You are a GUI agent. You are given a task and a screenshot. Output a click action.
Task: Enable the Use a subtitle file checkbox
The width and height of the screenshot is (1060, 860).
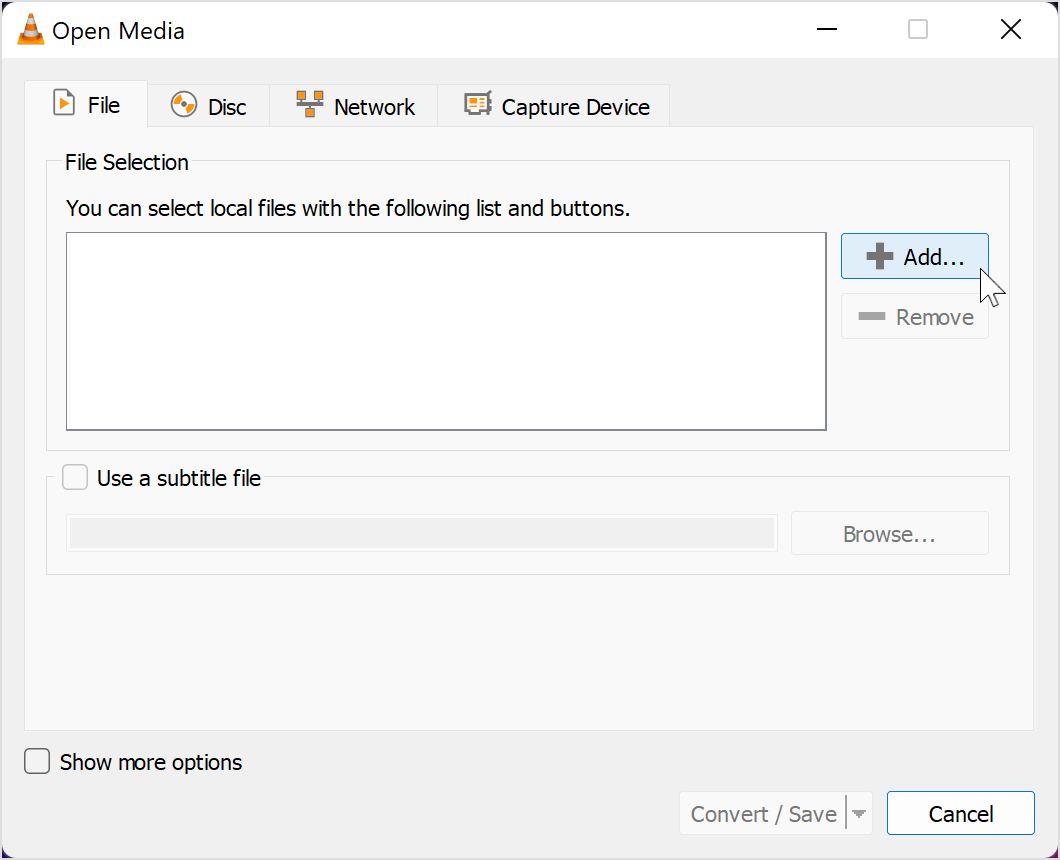[75, 478]
